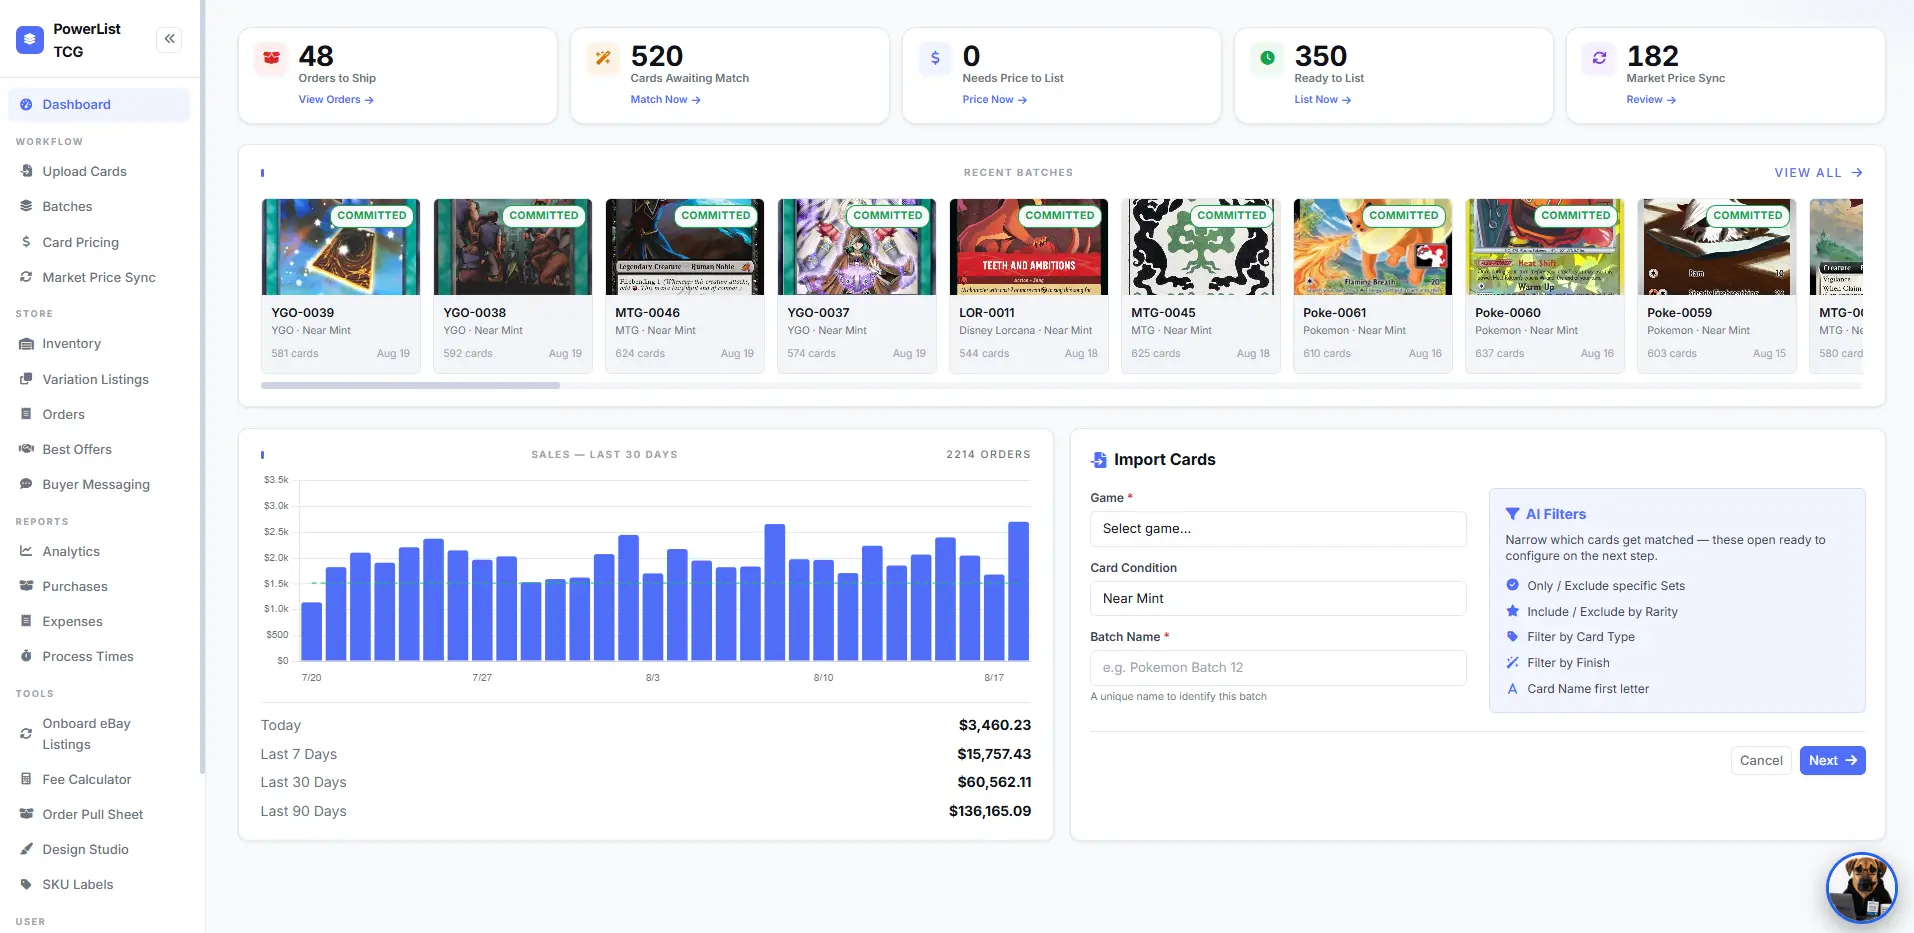The width and height of the screenshot is (1914, 933).
Task: Click the AI Filters funnel icon
Action: [1513, 514]
